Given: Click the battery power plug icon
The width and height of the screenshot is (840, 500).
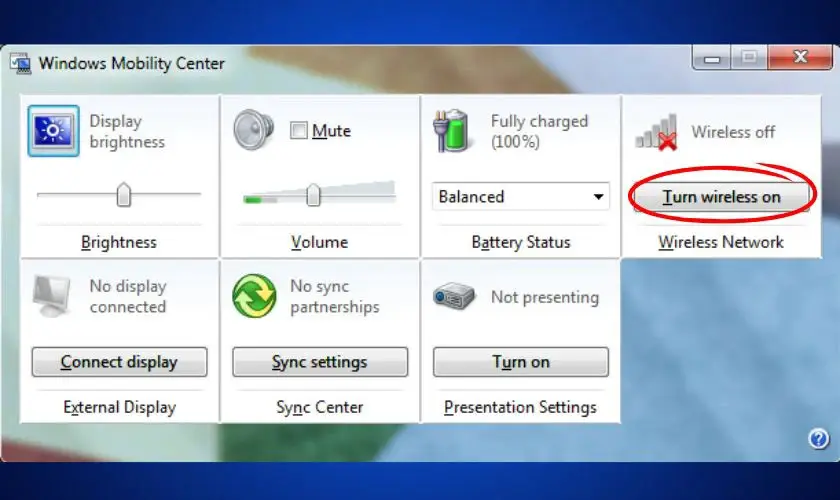Looking at the screenshot, I should click(x=451, y=131).
